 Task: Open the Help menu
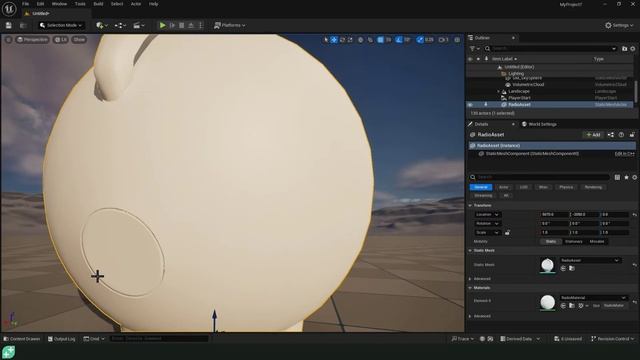point(153,4)
